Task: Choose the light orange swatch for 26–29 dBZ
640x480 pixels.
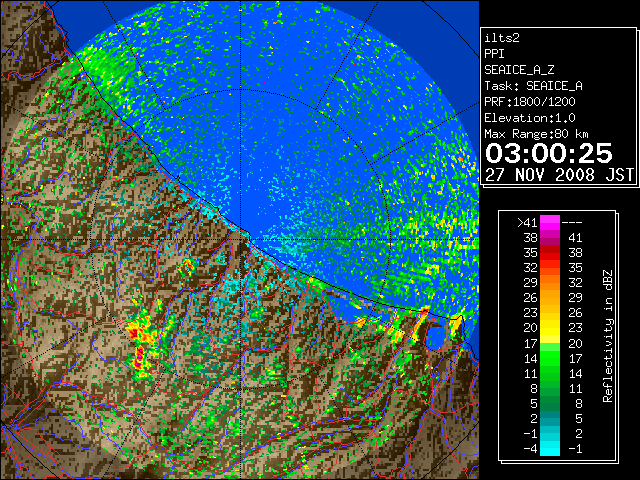Action: [550, 298]
